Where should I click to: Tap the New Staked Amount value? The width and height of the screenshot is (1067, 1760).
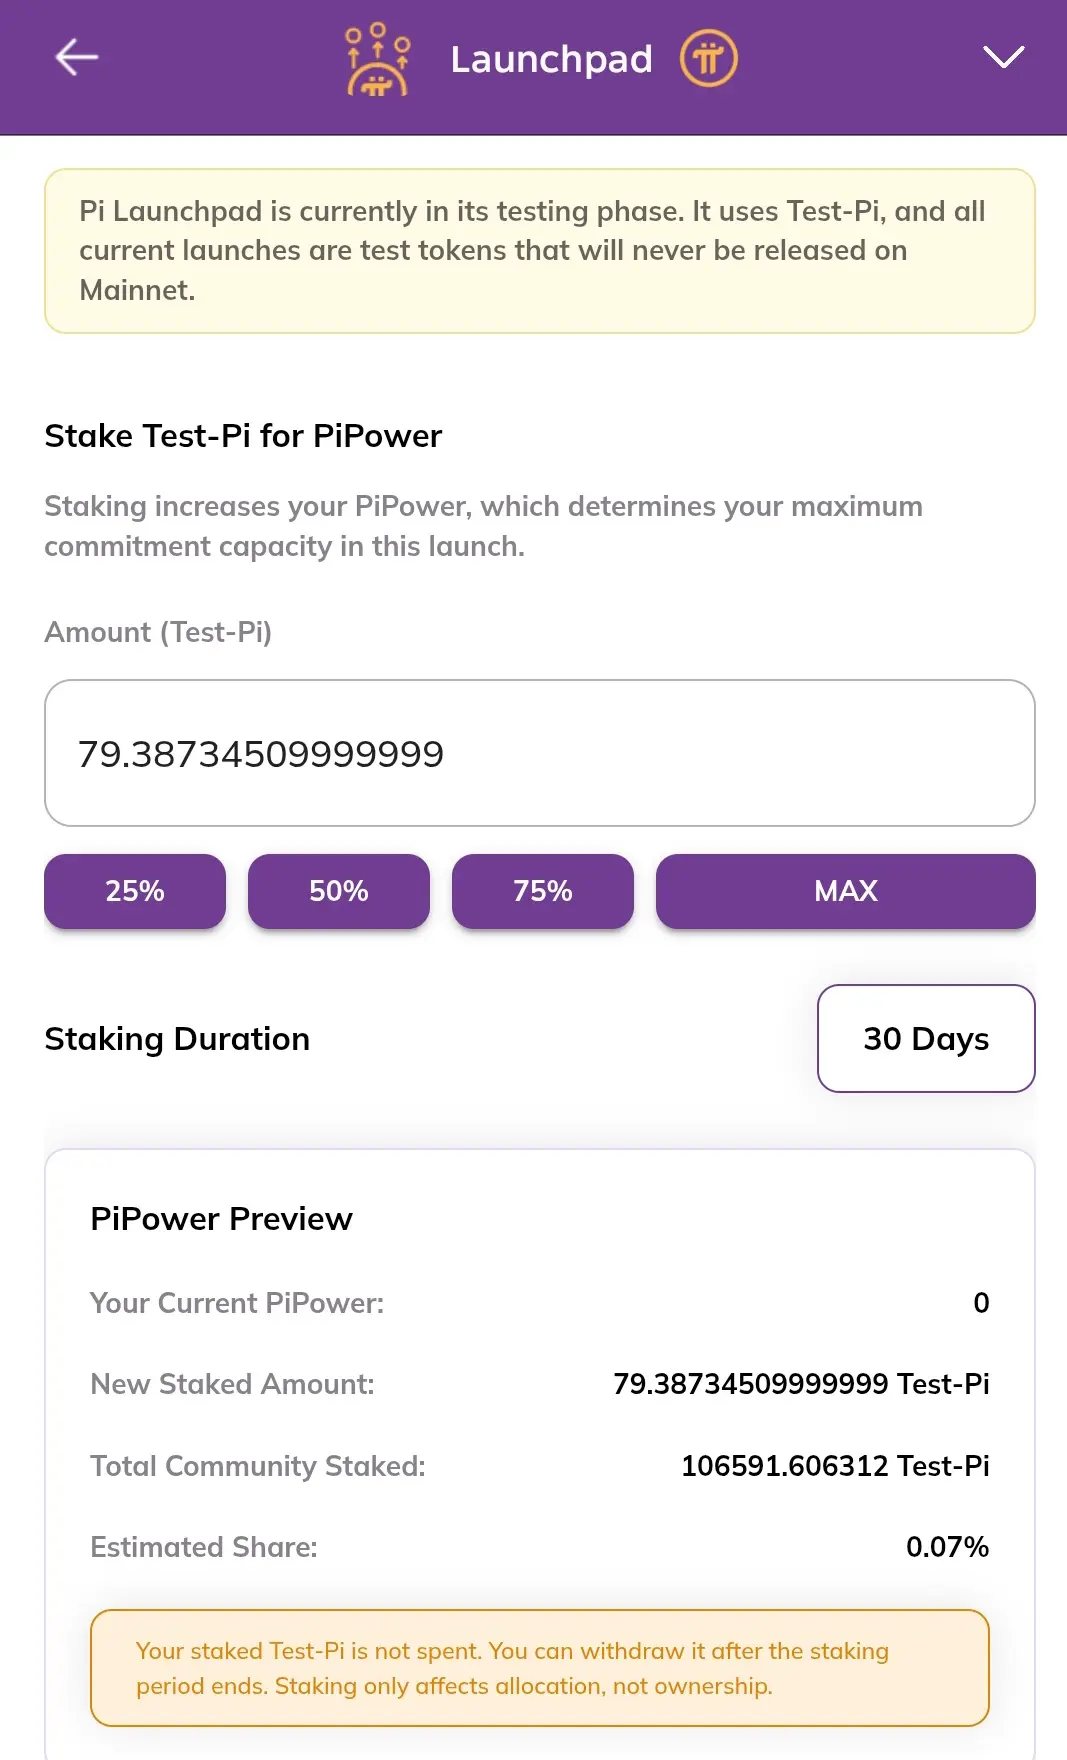801,1384
